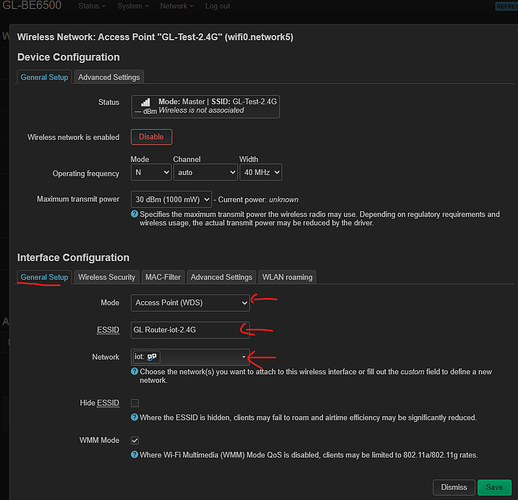Click the red Disable button

click(x=151, y=137)
